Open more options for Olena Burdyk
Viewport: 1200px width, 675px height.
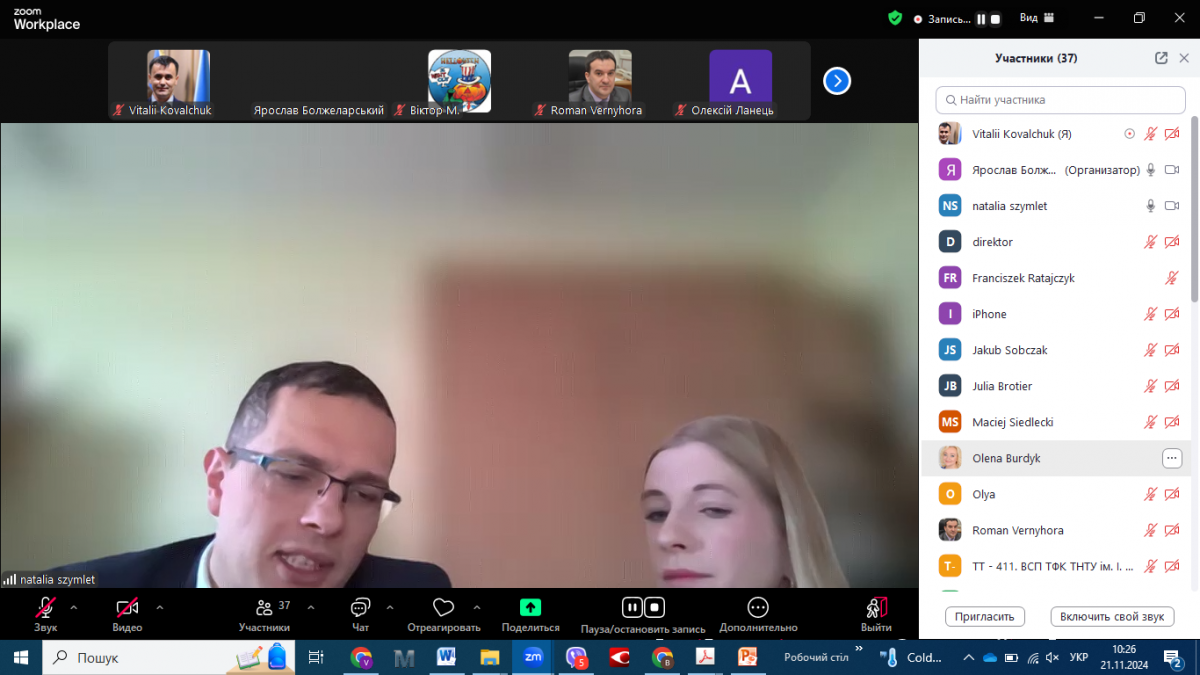point(1171,458)
